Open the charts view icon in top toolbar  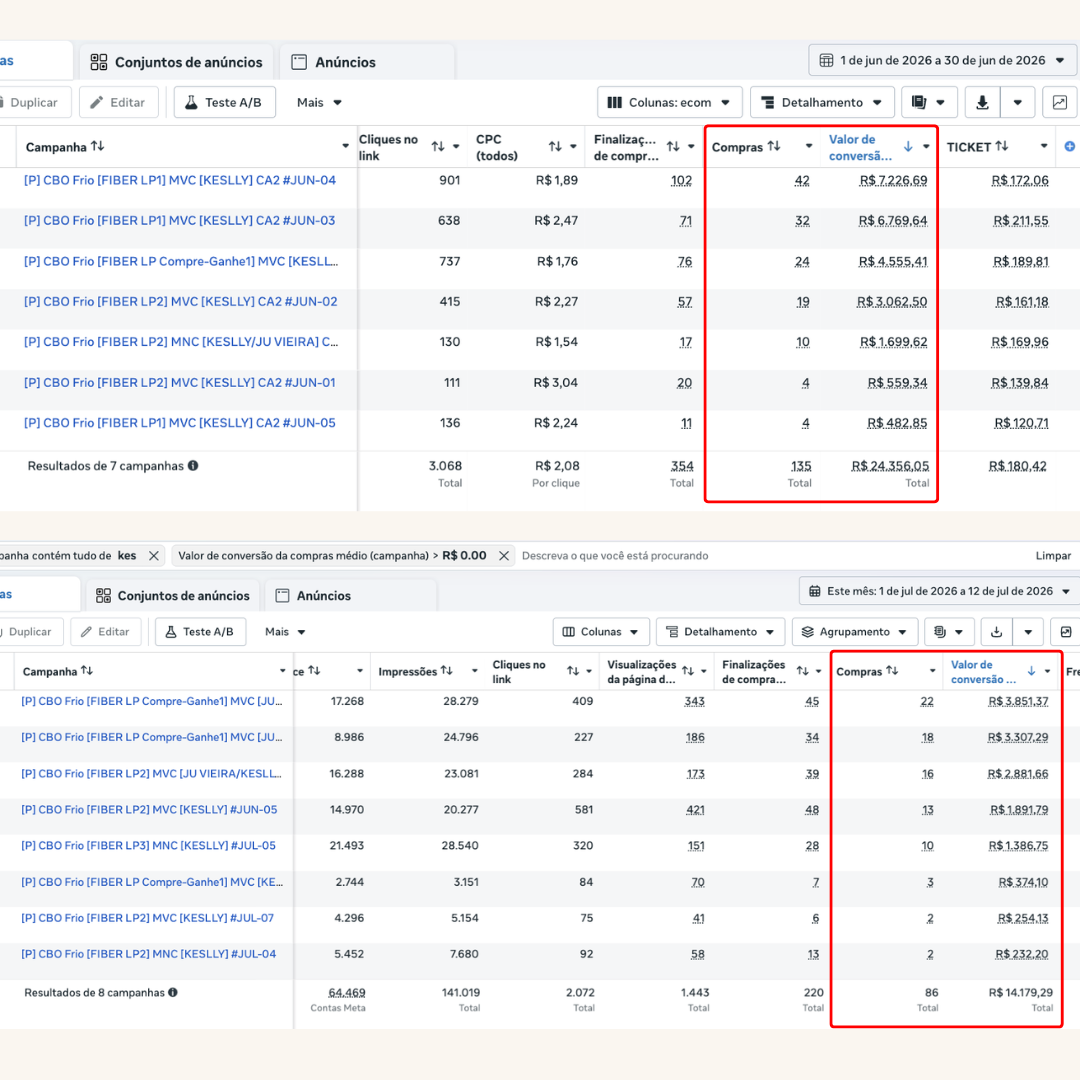click(x=1059, y=103)
